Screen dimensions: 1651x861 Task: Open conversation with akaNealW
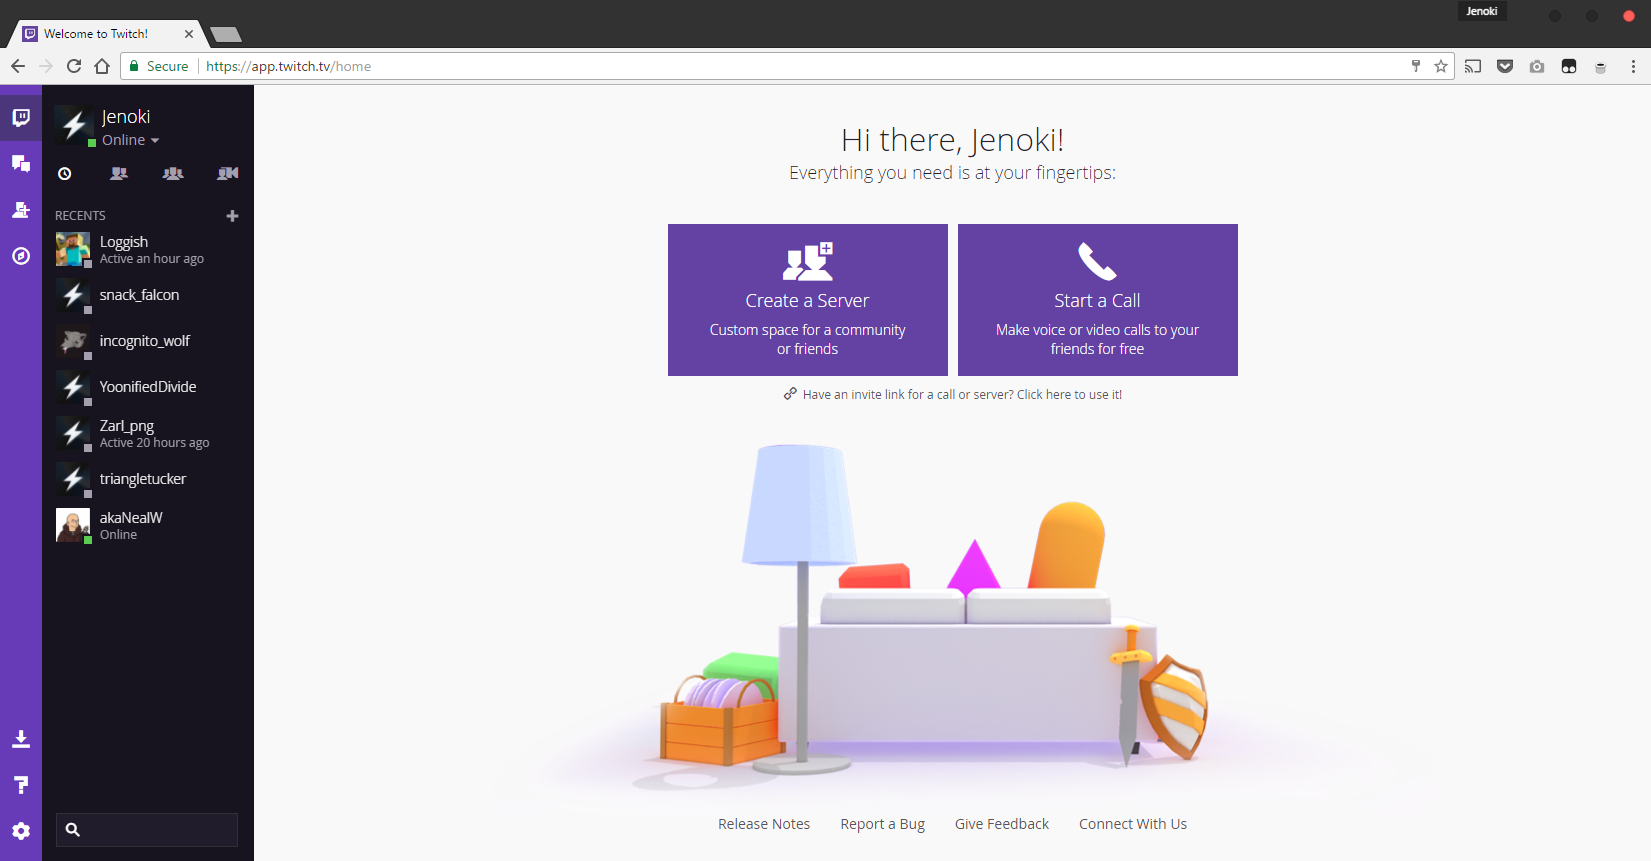click(148, 525)
